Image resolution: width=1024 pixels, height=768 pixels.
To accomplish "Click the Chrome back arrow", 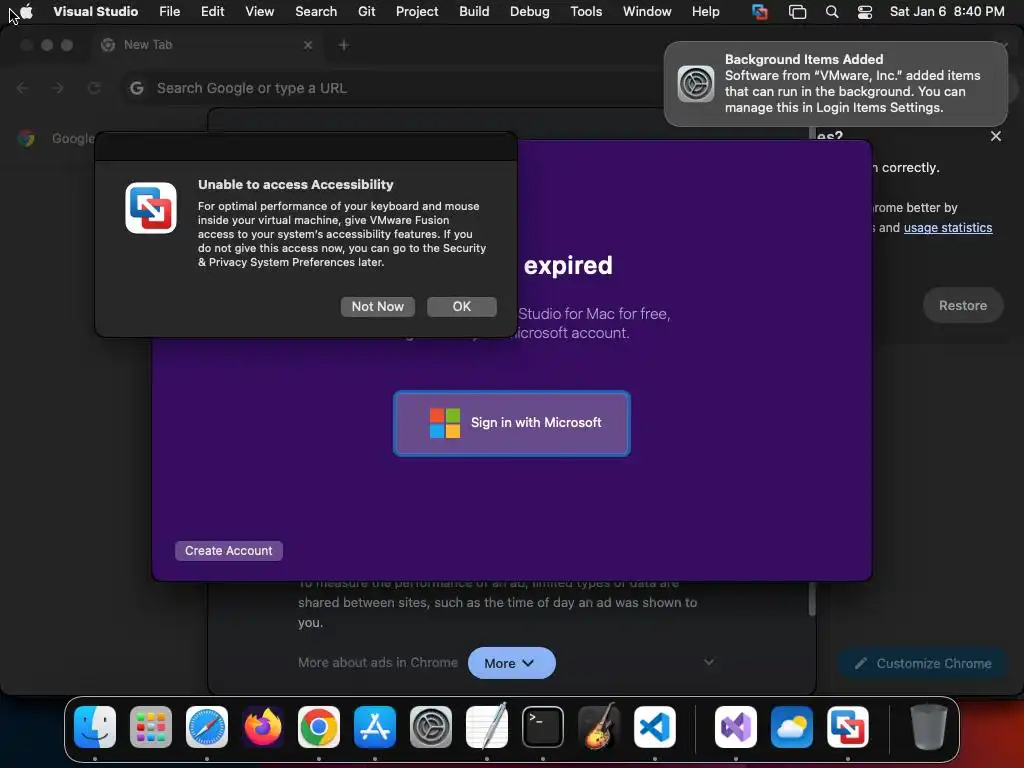I will tap(23, 88).
